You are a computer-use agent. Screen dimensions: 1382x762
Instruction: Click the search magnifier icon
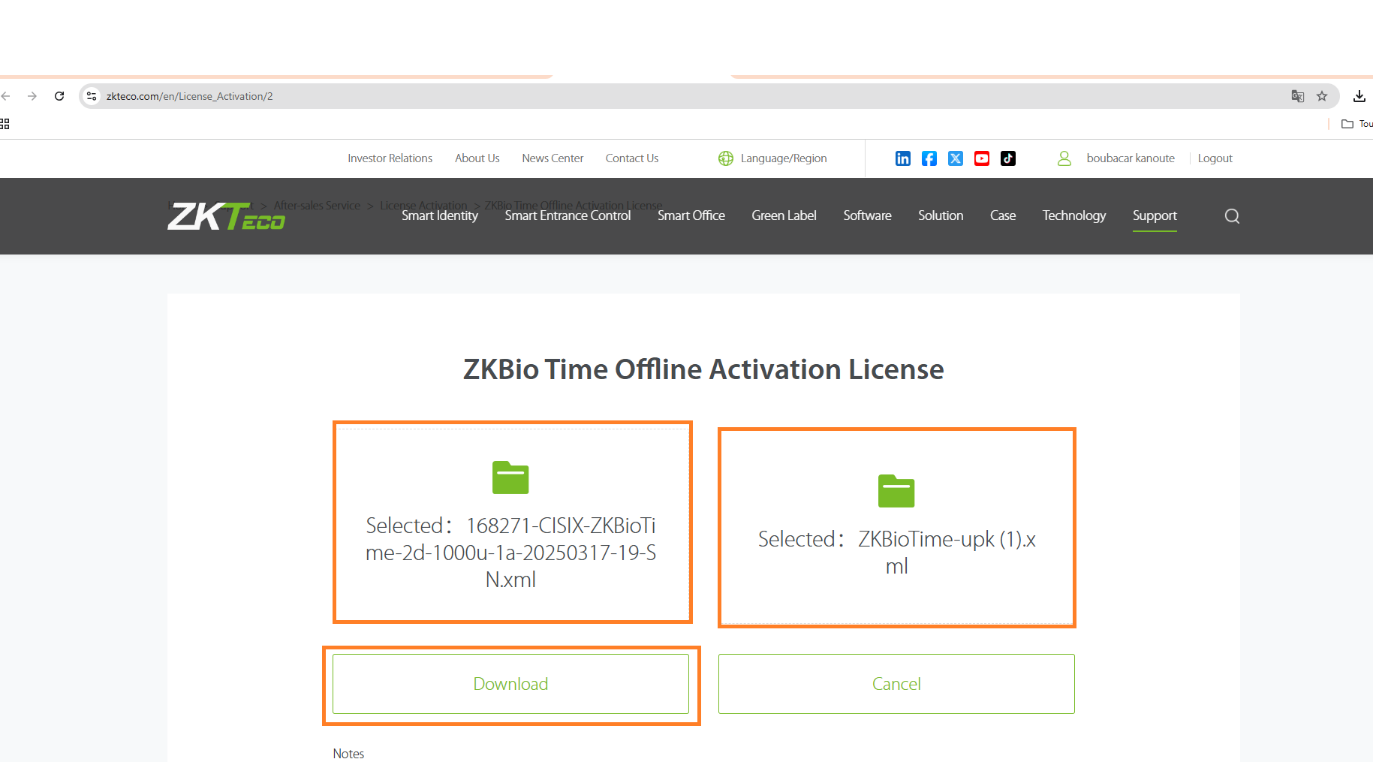1232,216
